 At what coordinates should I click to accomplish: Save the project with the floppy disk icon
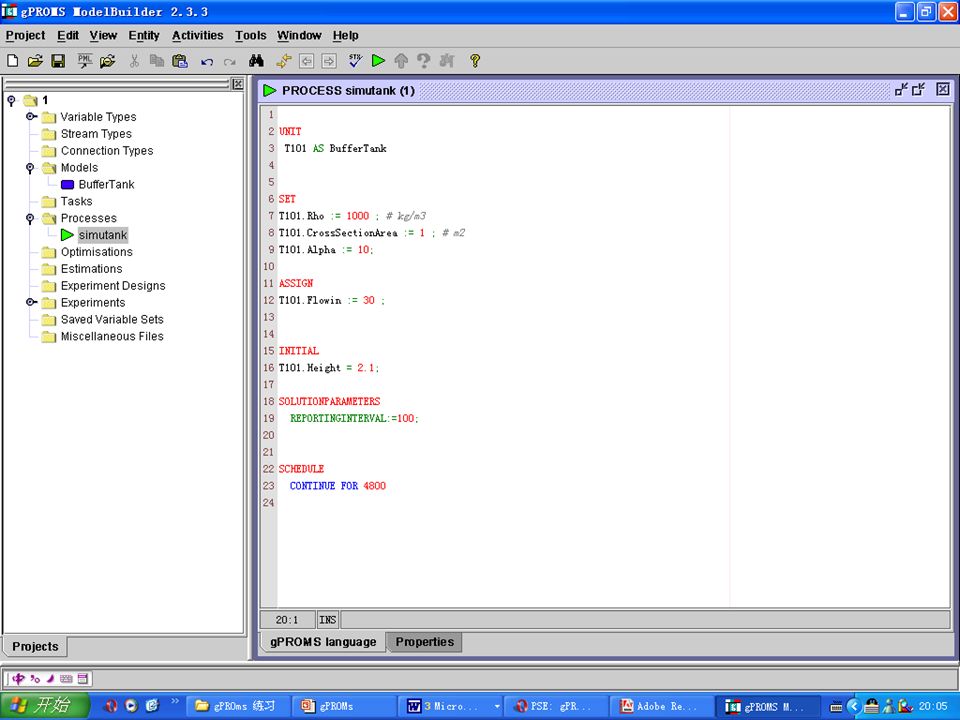(58, 61)
